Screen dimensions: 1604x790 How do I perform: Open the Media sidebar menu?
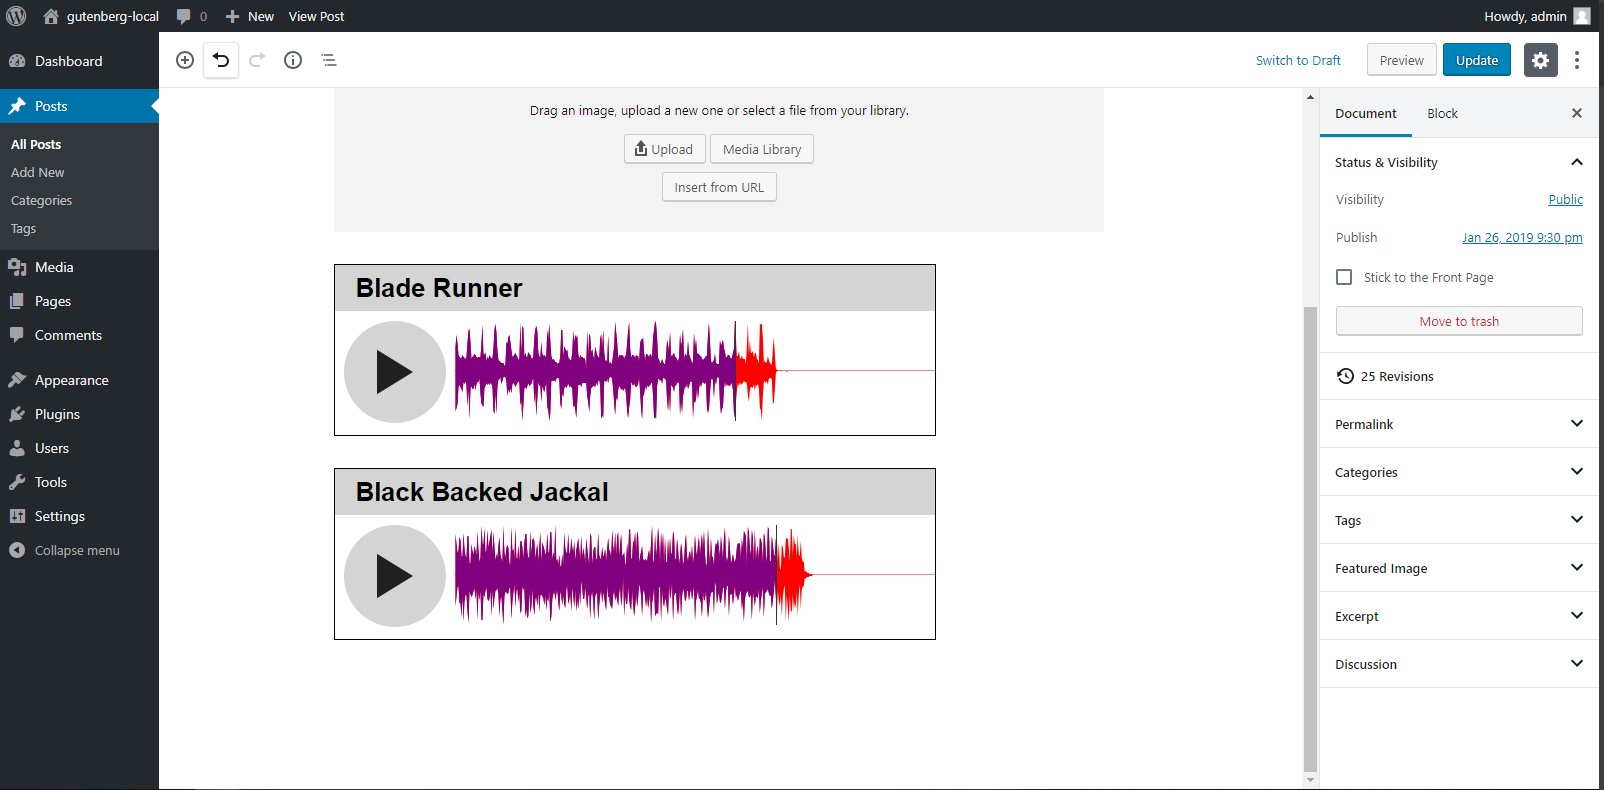79,267
